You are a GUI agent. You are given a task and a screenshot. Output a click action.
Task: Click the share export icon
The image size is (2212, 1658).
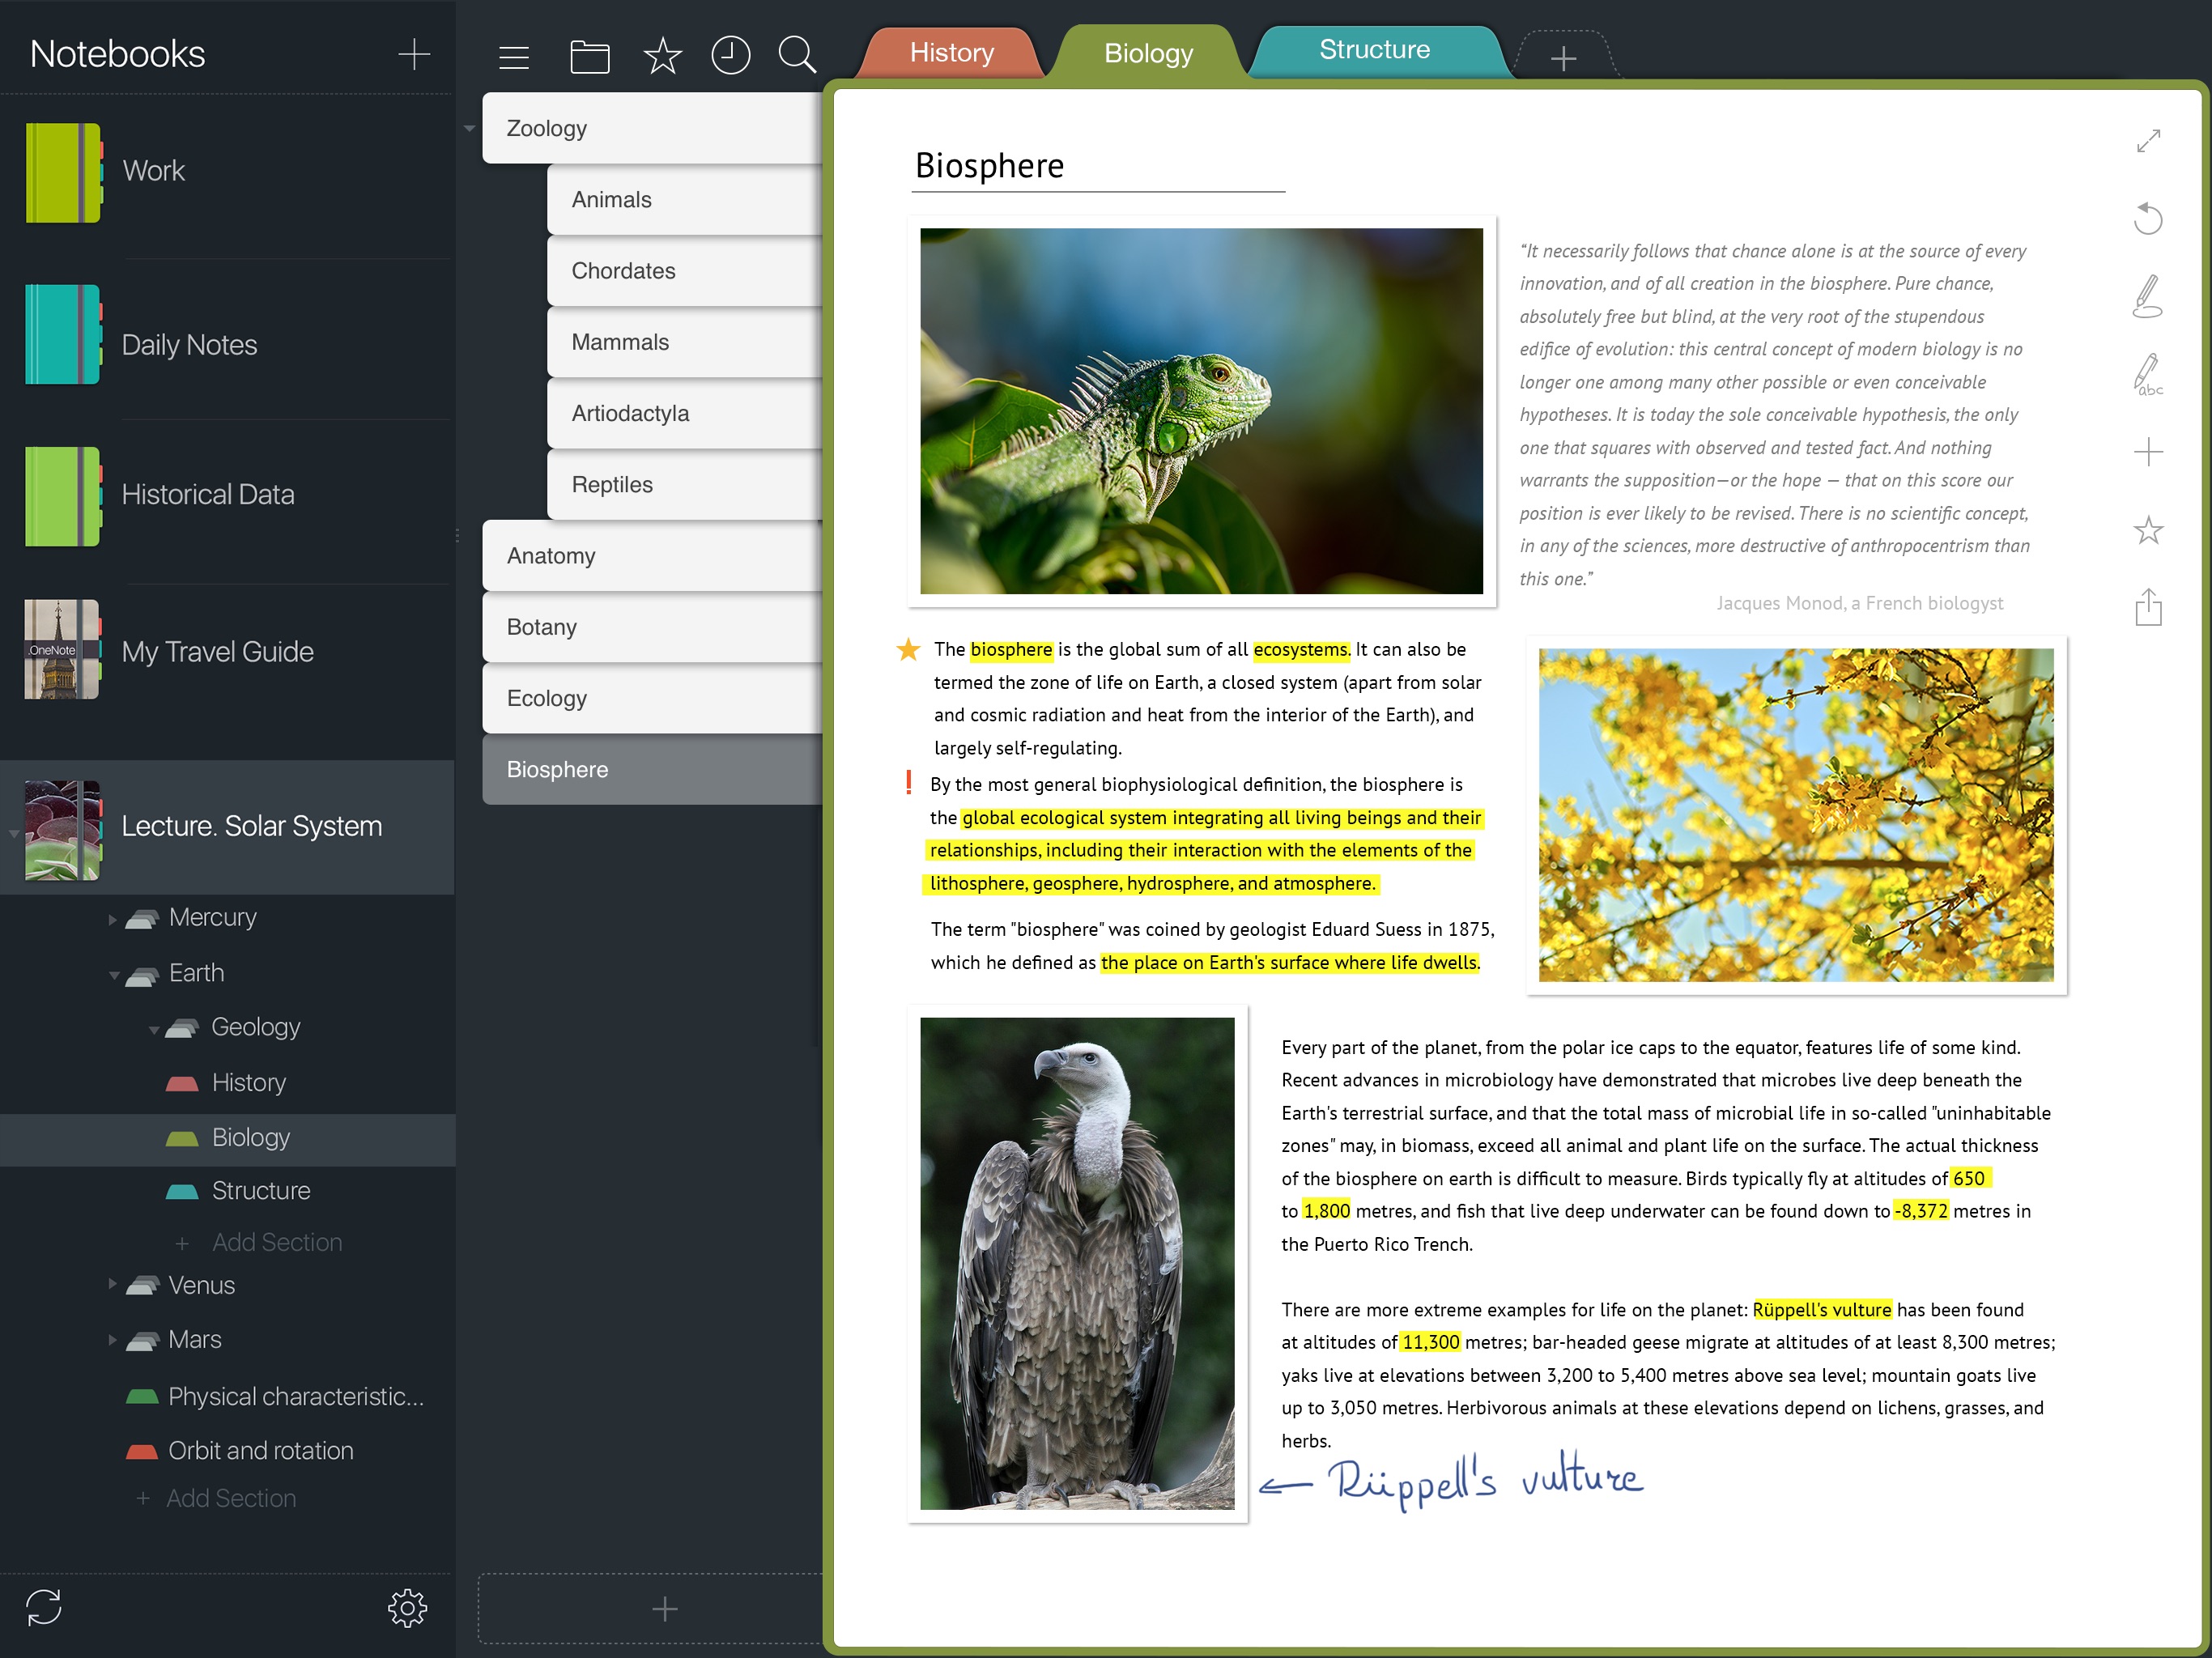[2148, 607]
